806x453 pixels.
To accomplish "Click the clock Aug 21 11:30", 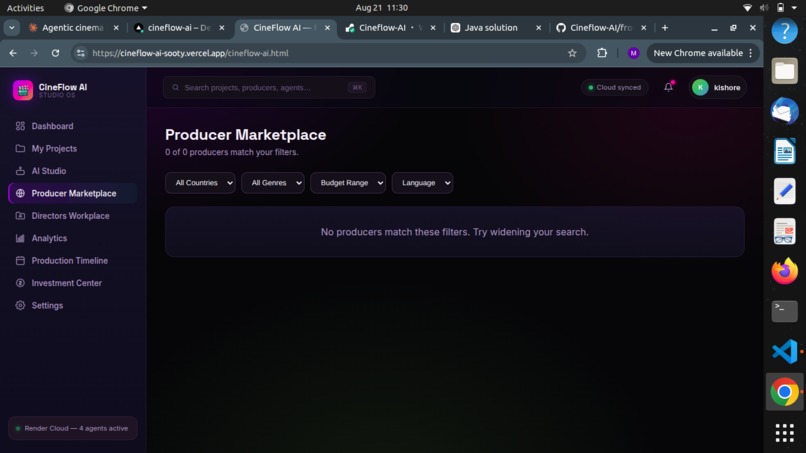I will [381, 8].
